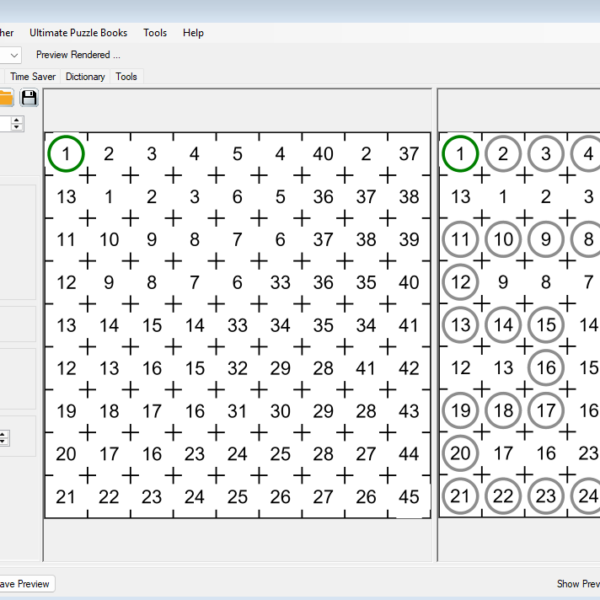Open the Tools menu in the menu bar
Viewport: 600px width, 600px height.
(155, 33)
